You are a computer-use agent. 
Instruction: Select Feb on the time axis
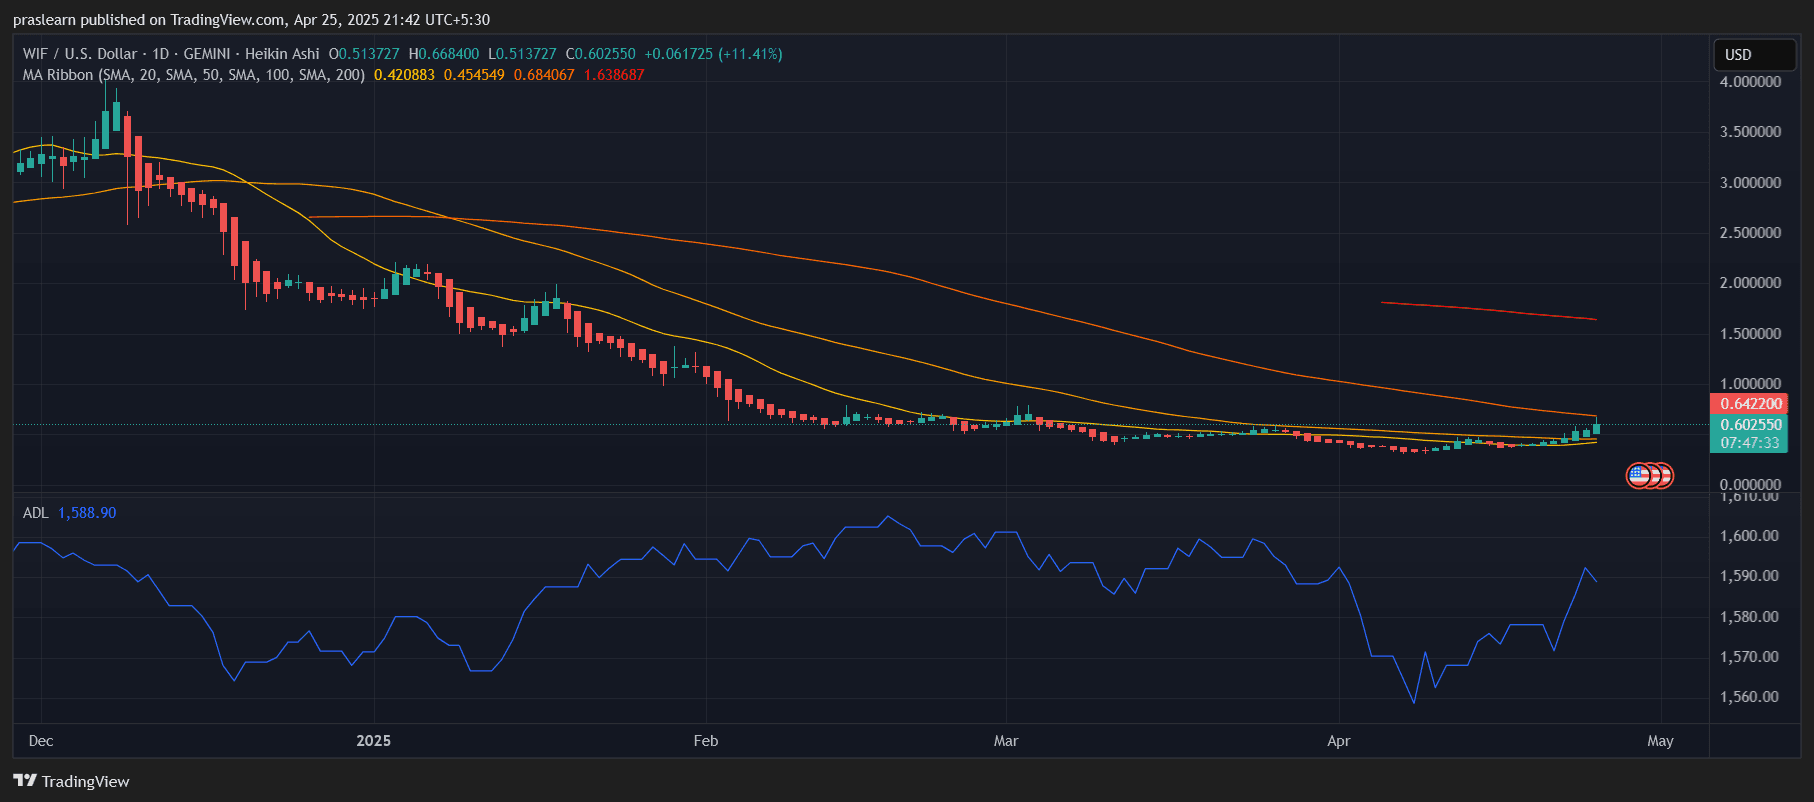click(x=705, y=741)
